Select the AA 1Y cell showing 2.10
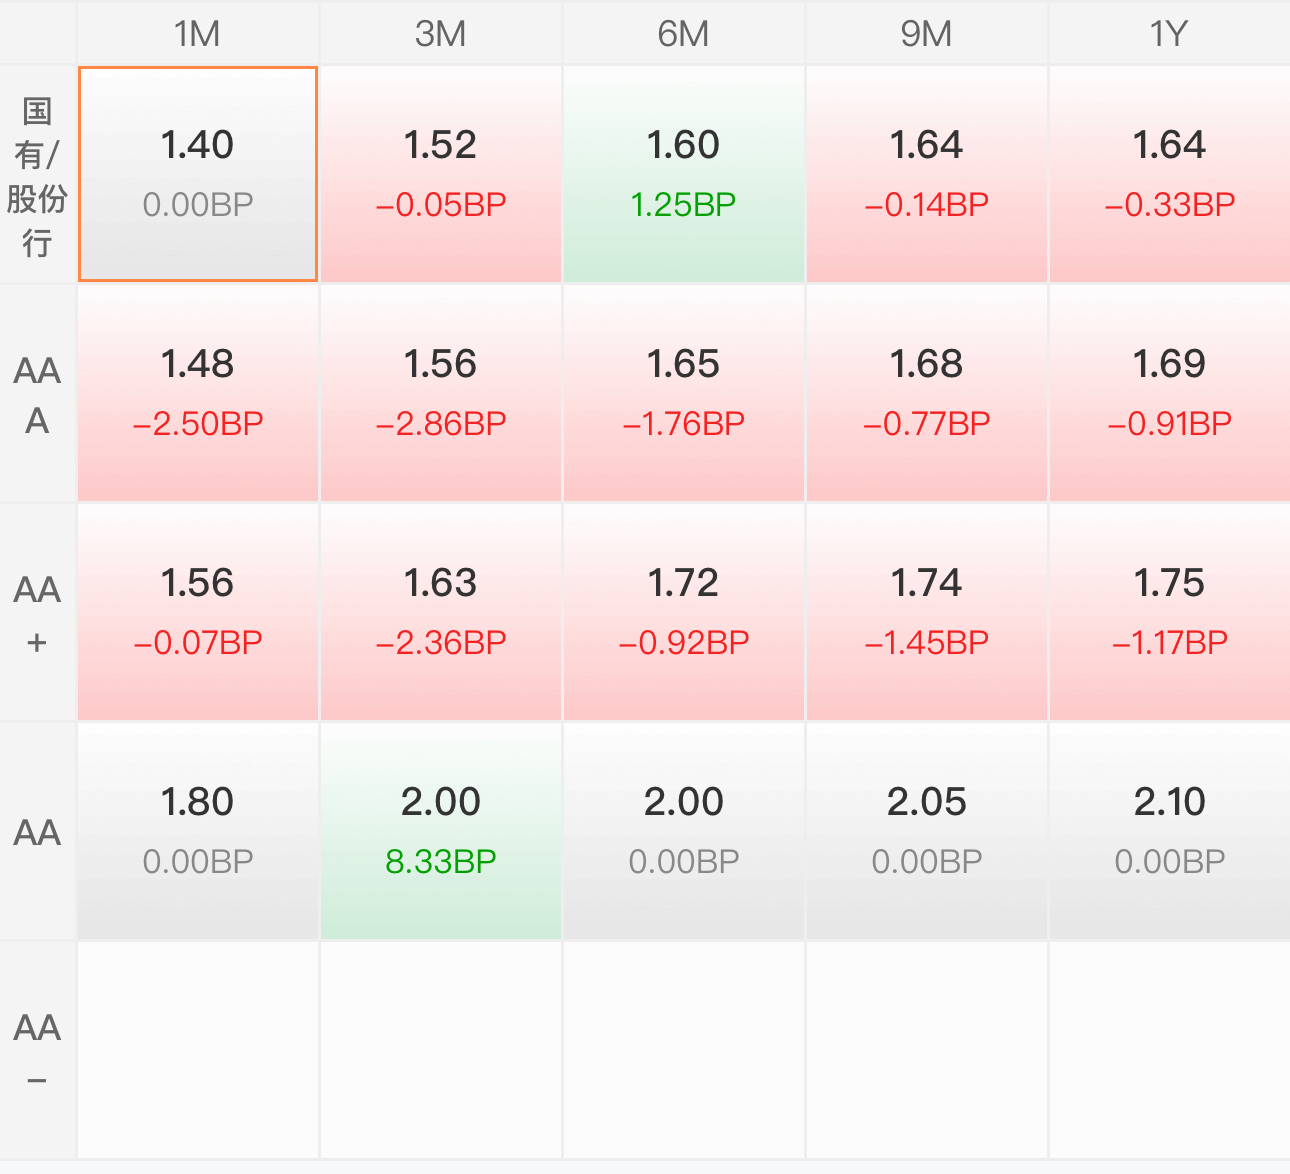The width and height of the screenshot is (1290, 1174). pos(1168,831)
